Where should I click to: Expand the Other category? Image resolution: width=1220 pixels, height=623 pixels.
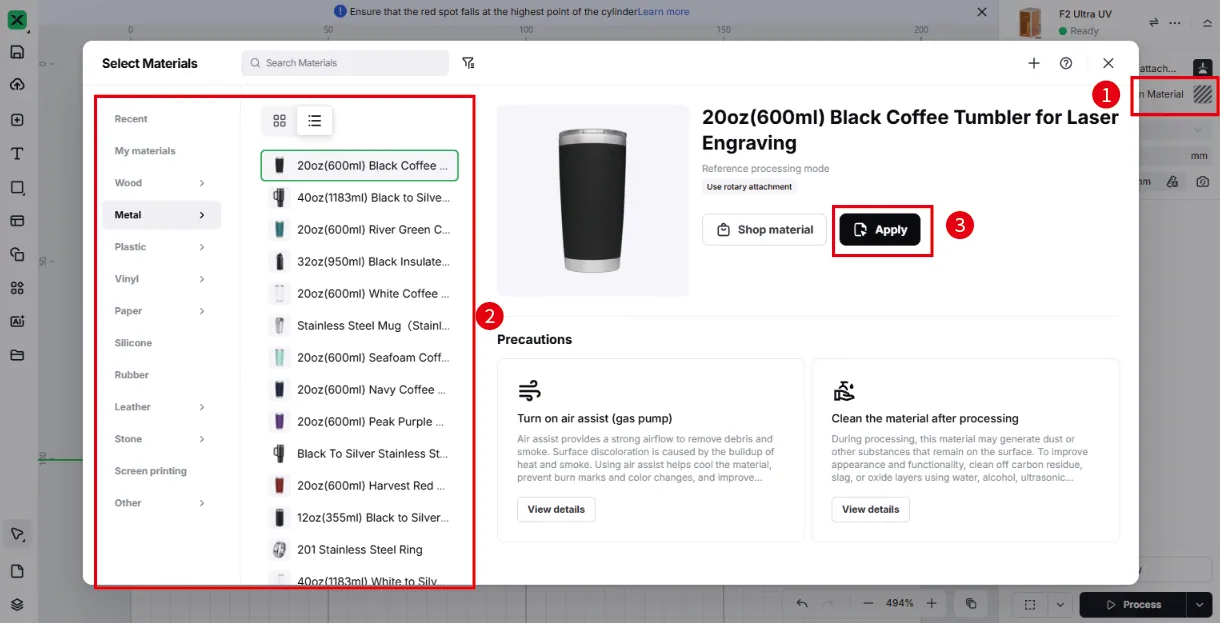pos(202,503)
